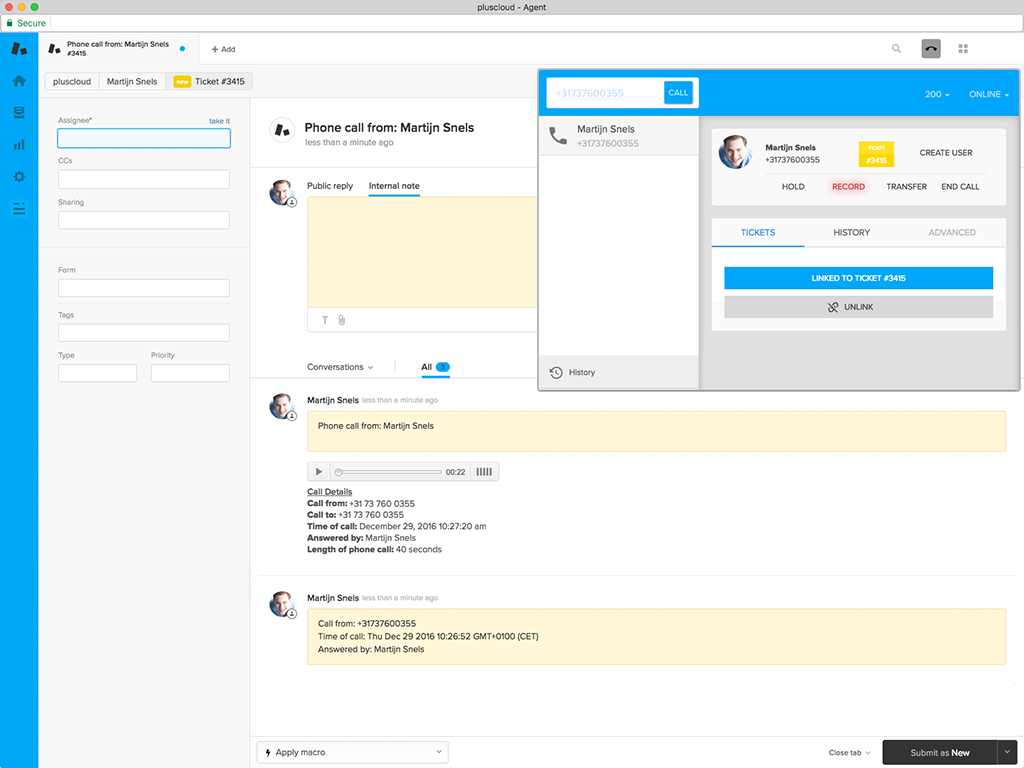This screenshot has height=768, width=1024.
Task: Open the Admin settings gear icon
Action: click(x=18, y=177)
